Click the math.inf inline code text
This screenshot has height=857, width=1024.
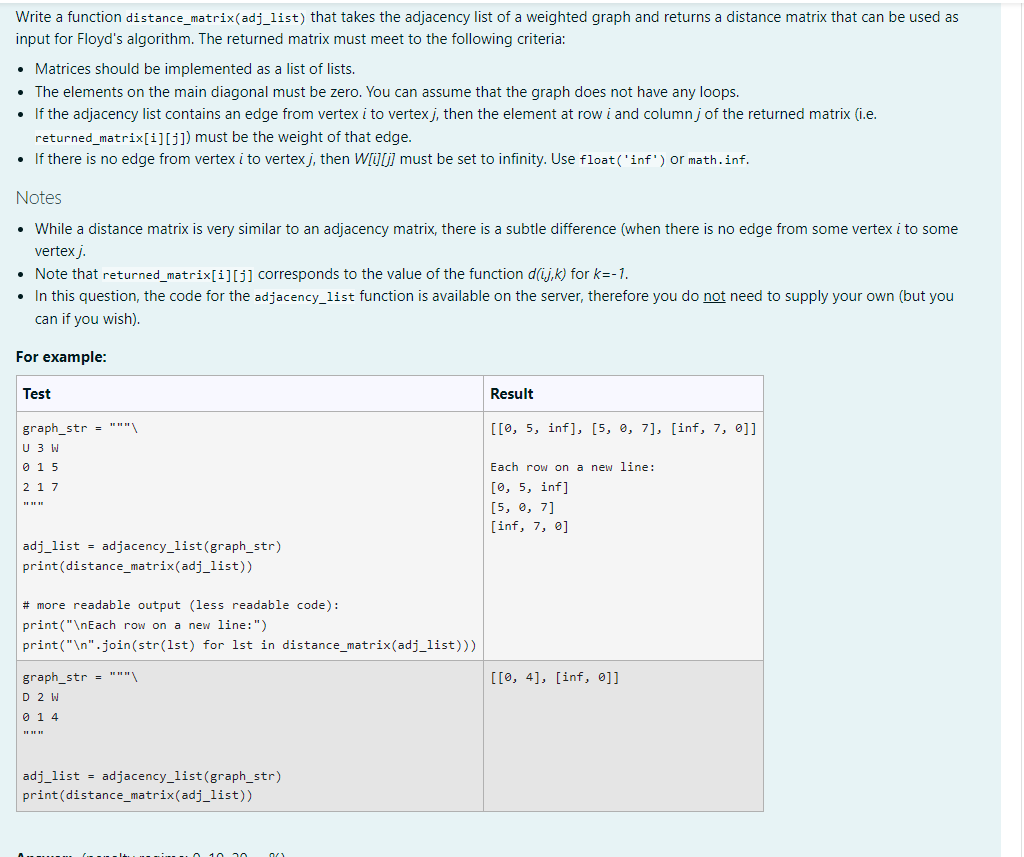pyautogui.click(x=714, y=158)
